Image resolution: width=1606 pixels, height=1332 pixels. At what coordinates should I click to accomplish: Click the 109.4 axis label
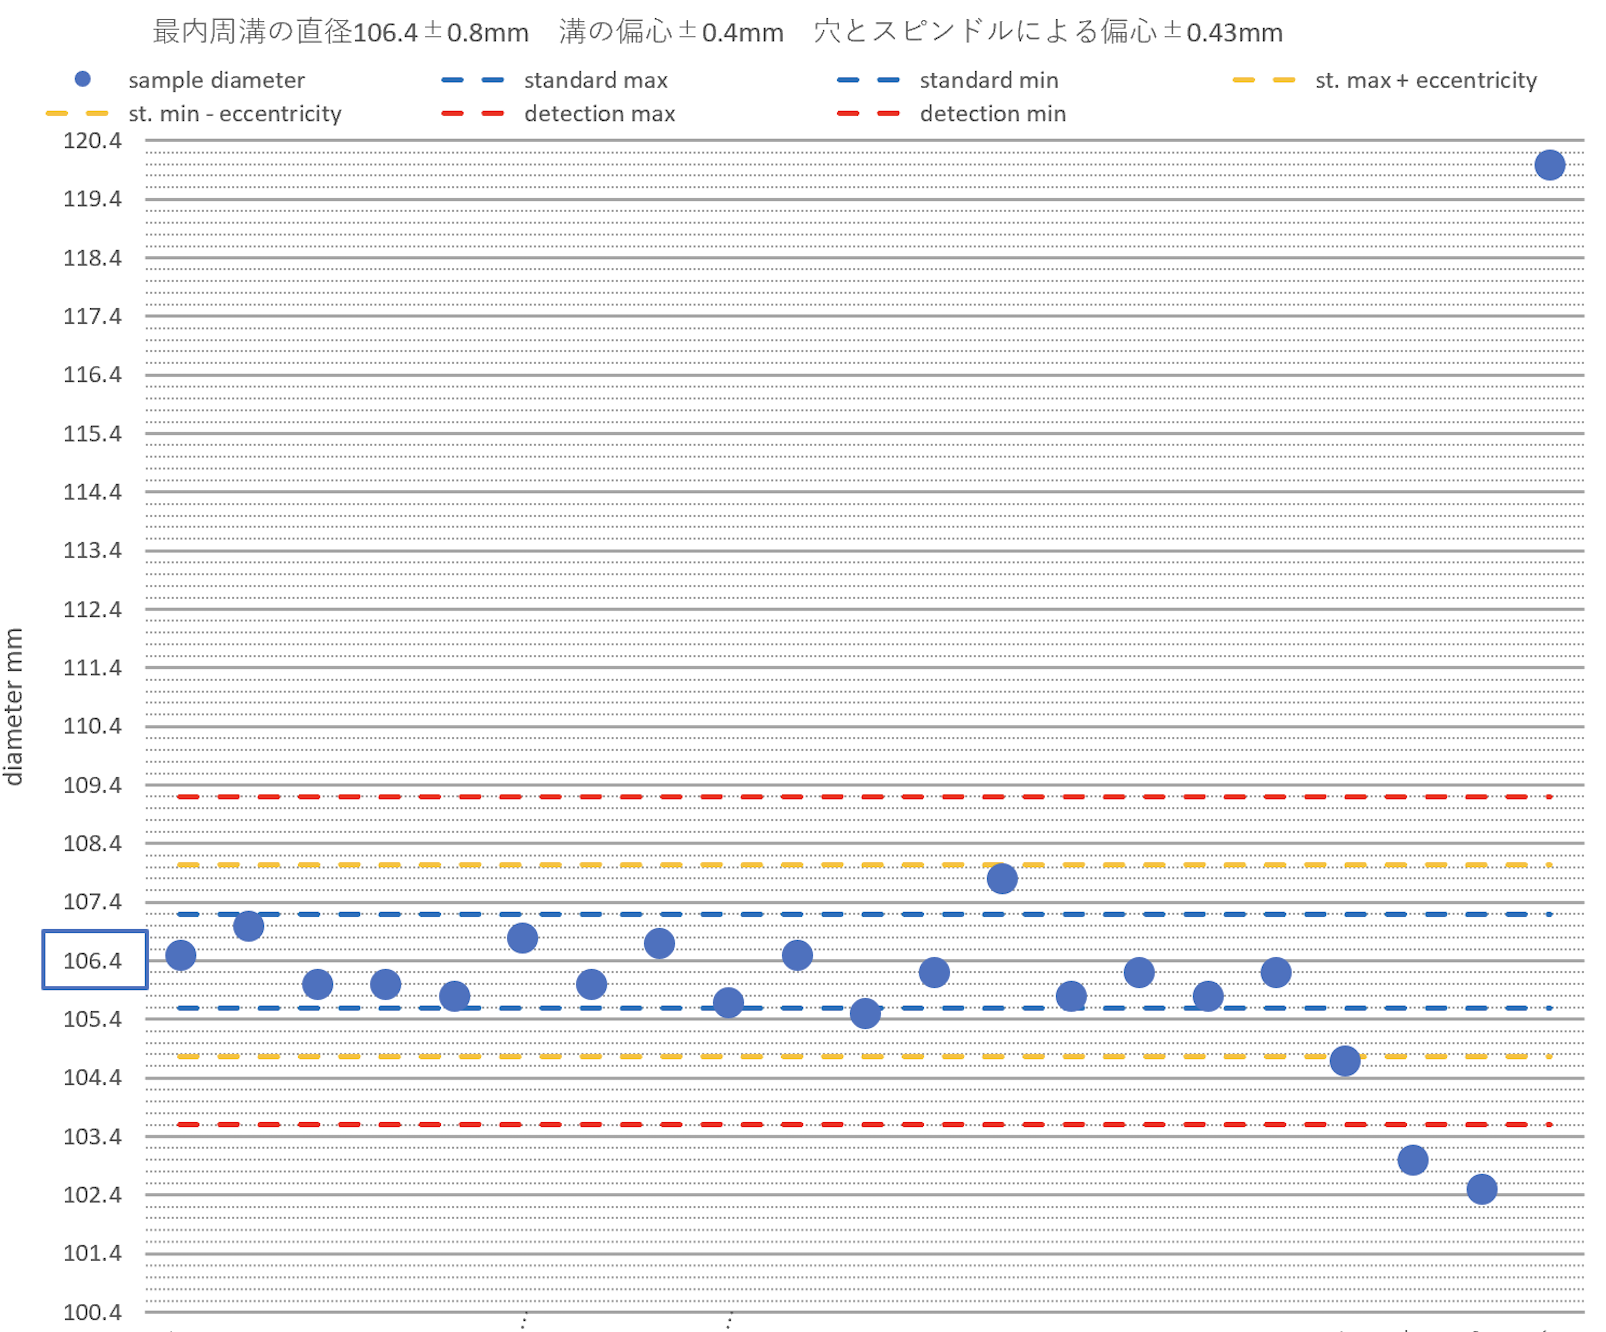click(93, 785)
